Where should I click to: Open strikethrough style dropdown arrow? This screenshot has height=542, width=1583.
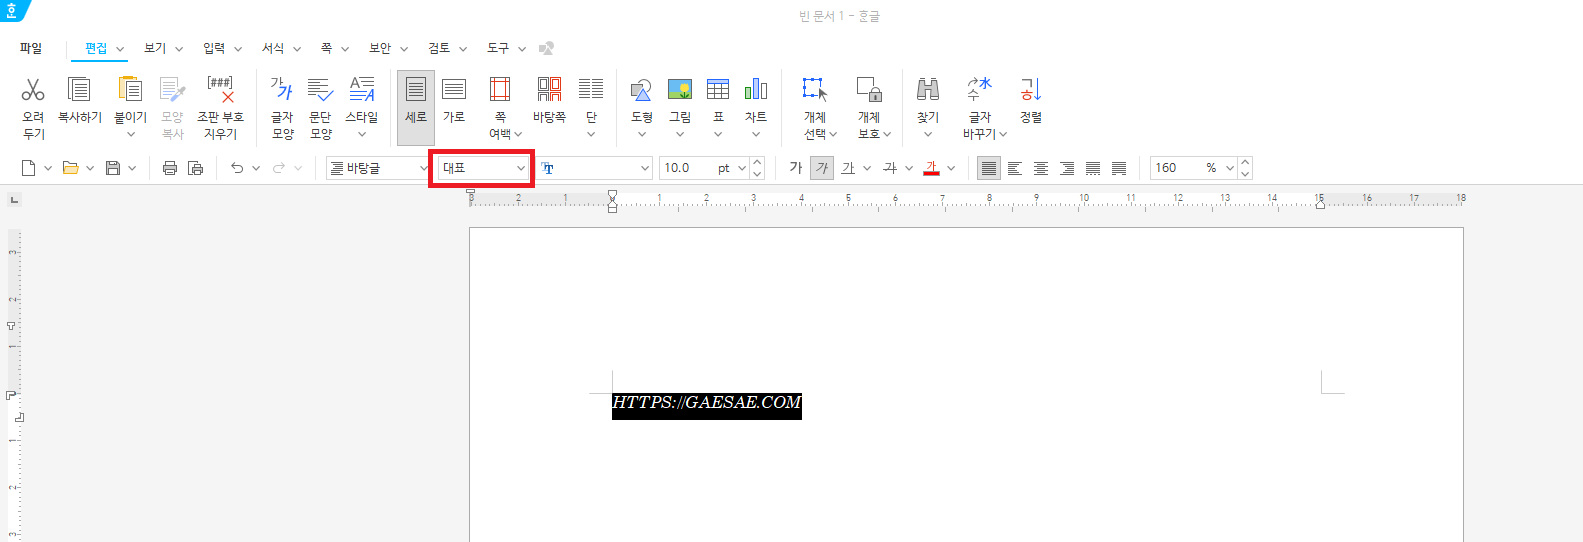pyautogui.click(x=909, y=168)
